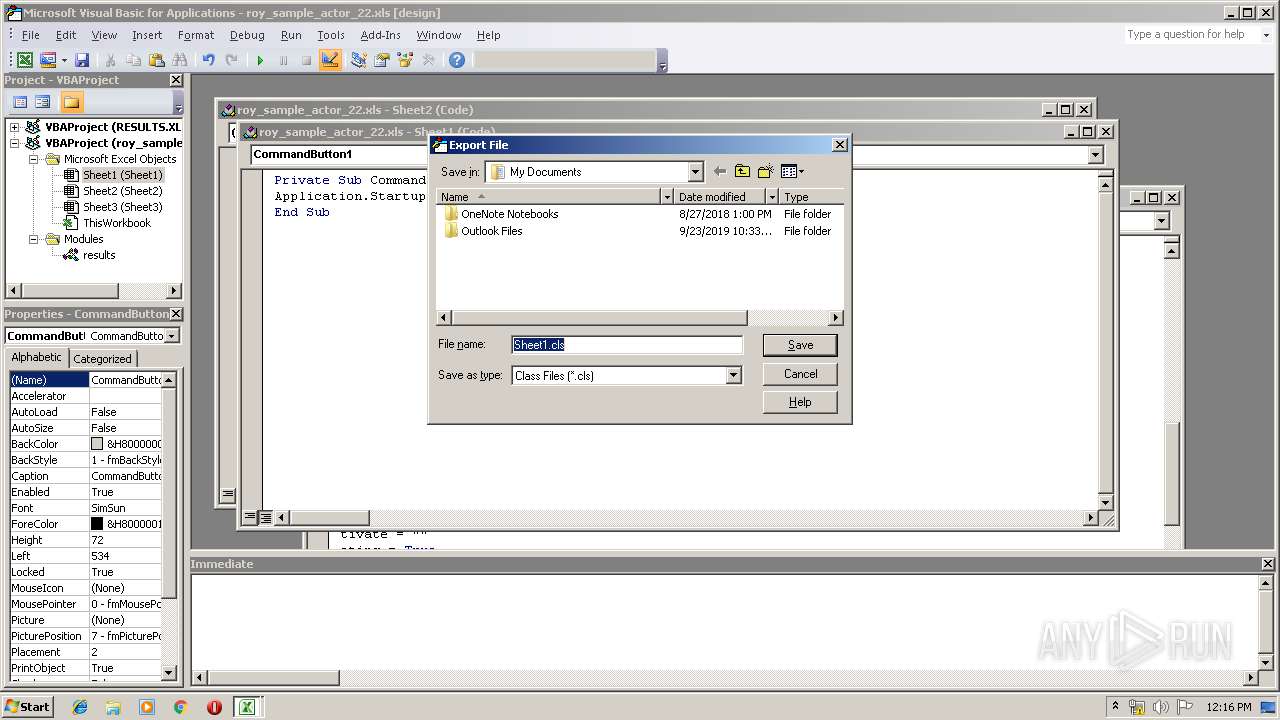Click the Undo toolbar icon
Image resolution: width=1280 pixels, height=720 pixels.
pyautogui.click(x=208, y=60)
